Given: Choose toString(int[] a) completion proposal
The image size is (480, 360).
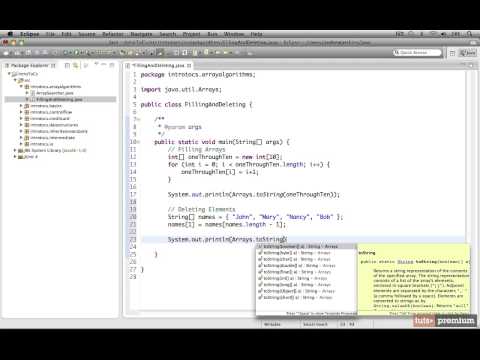Looking at the screenshot, I should point(306,278).
